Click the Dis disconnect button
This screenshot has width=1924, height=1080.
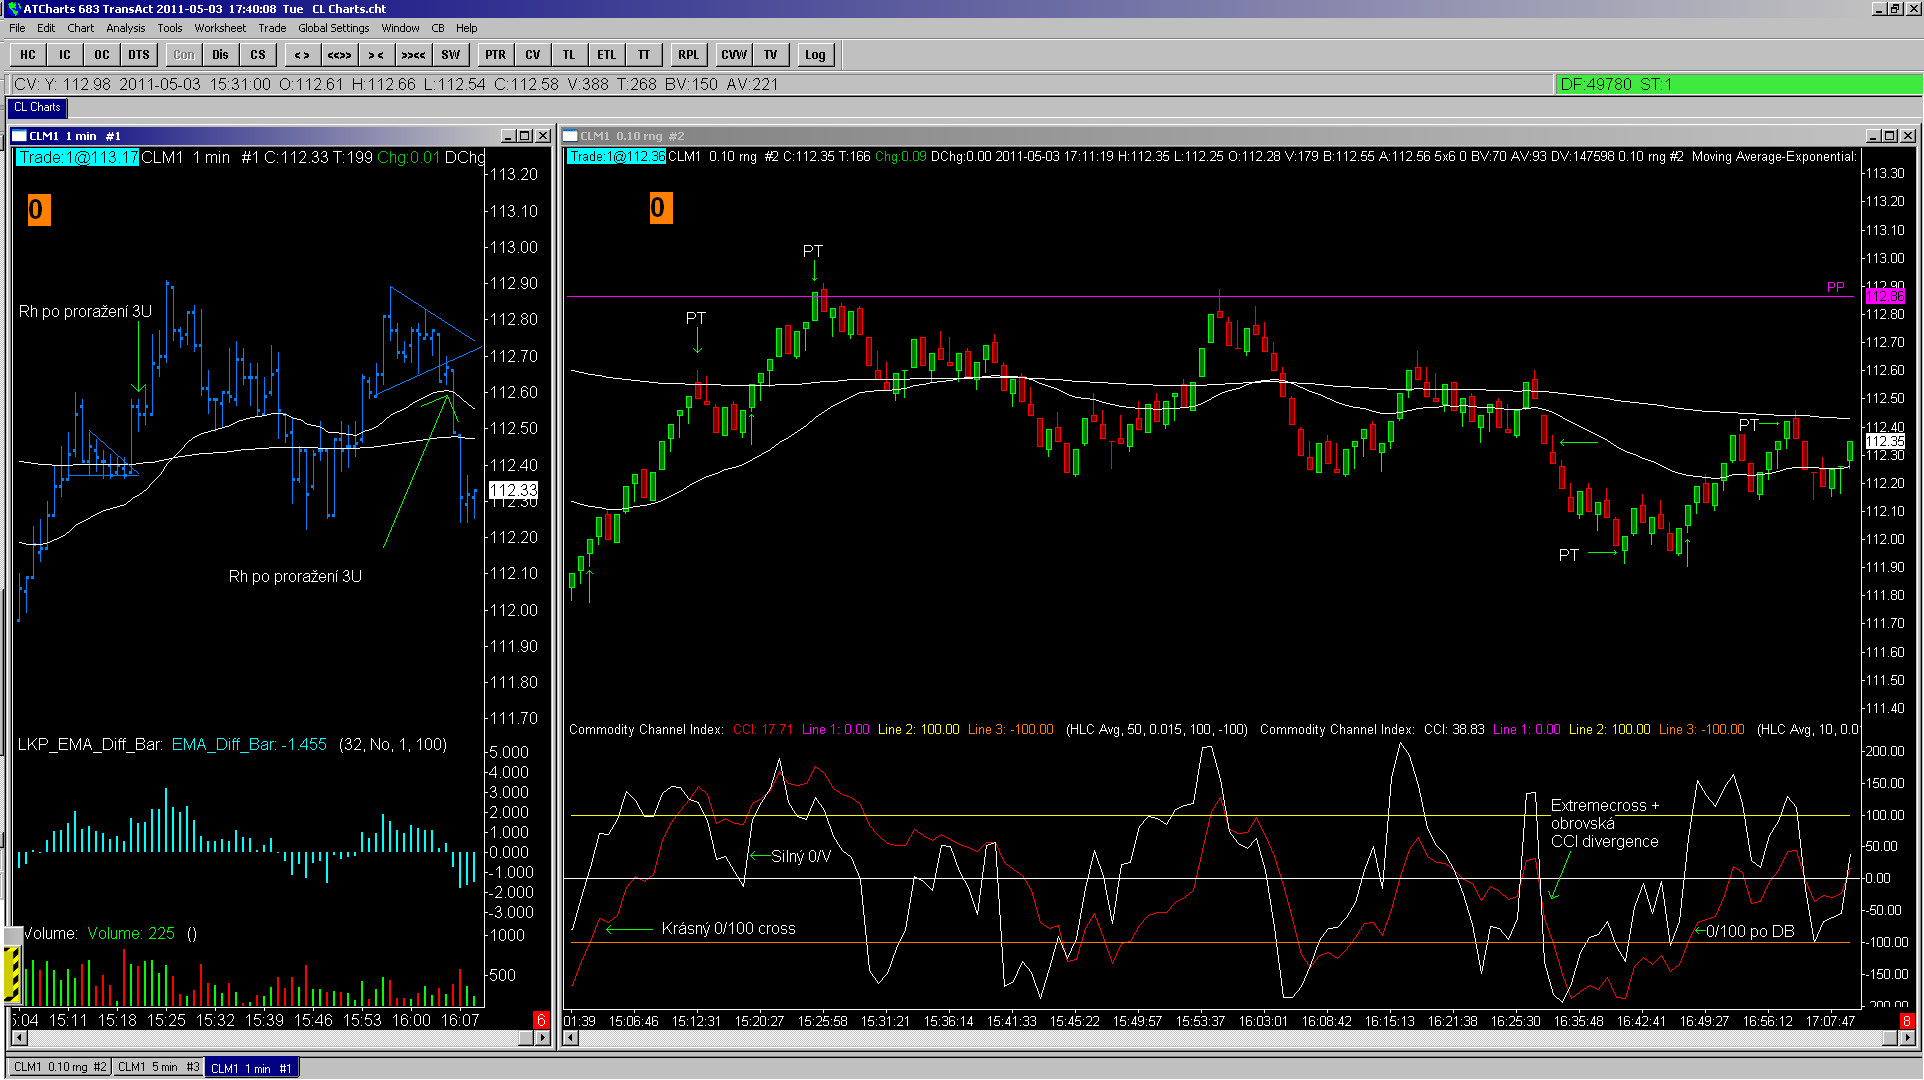(220, 55)
